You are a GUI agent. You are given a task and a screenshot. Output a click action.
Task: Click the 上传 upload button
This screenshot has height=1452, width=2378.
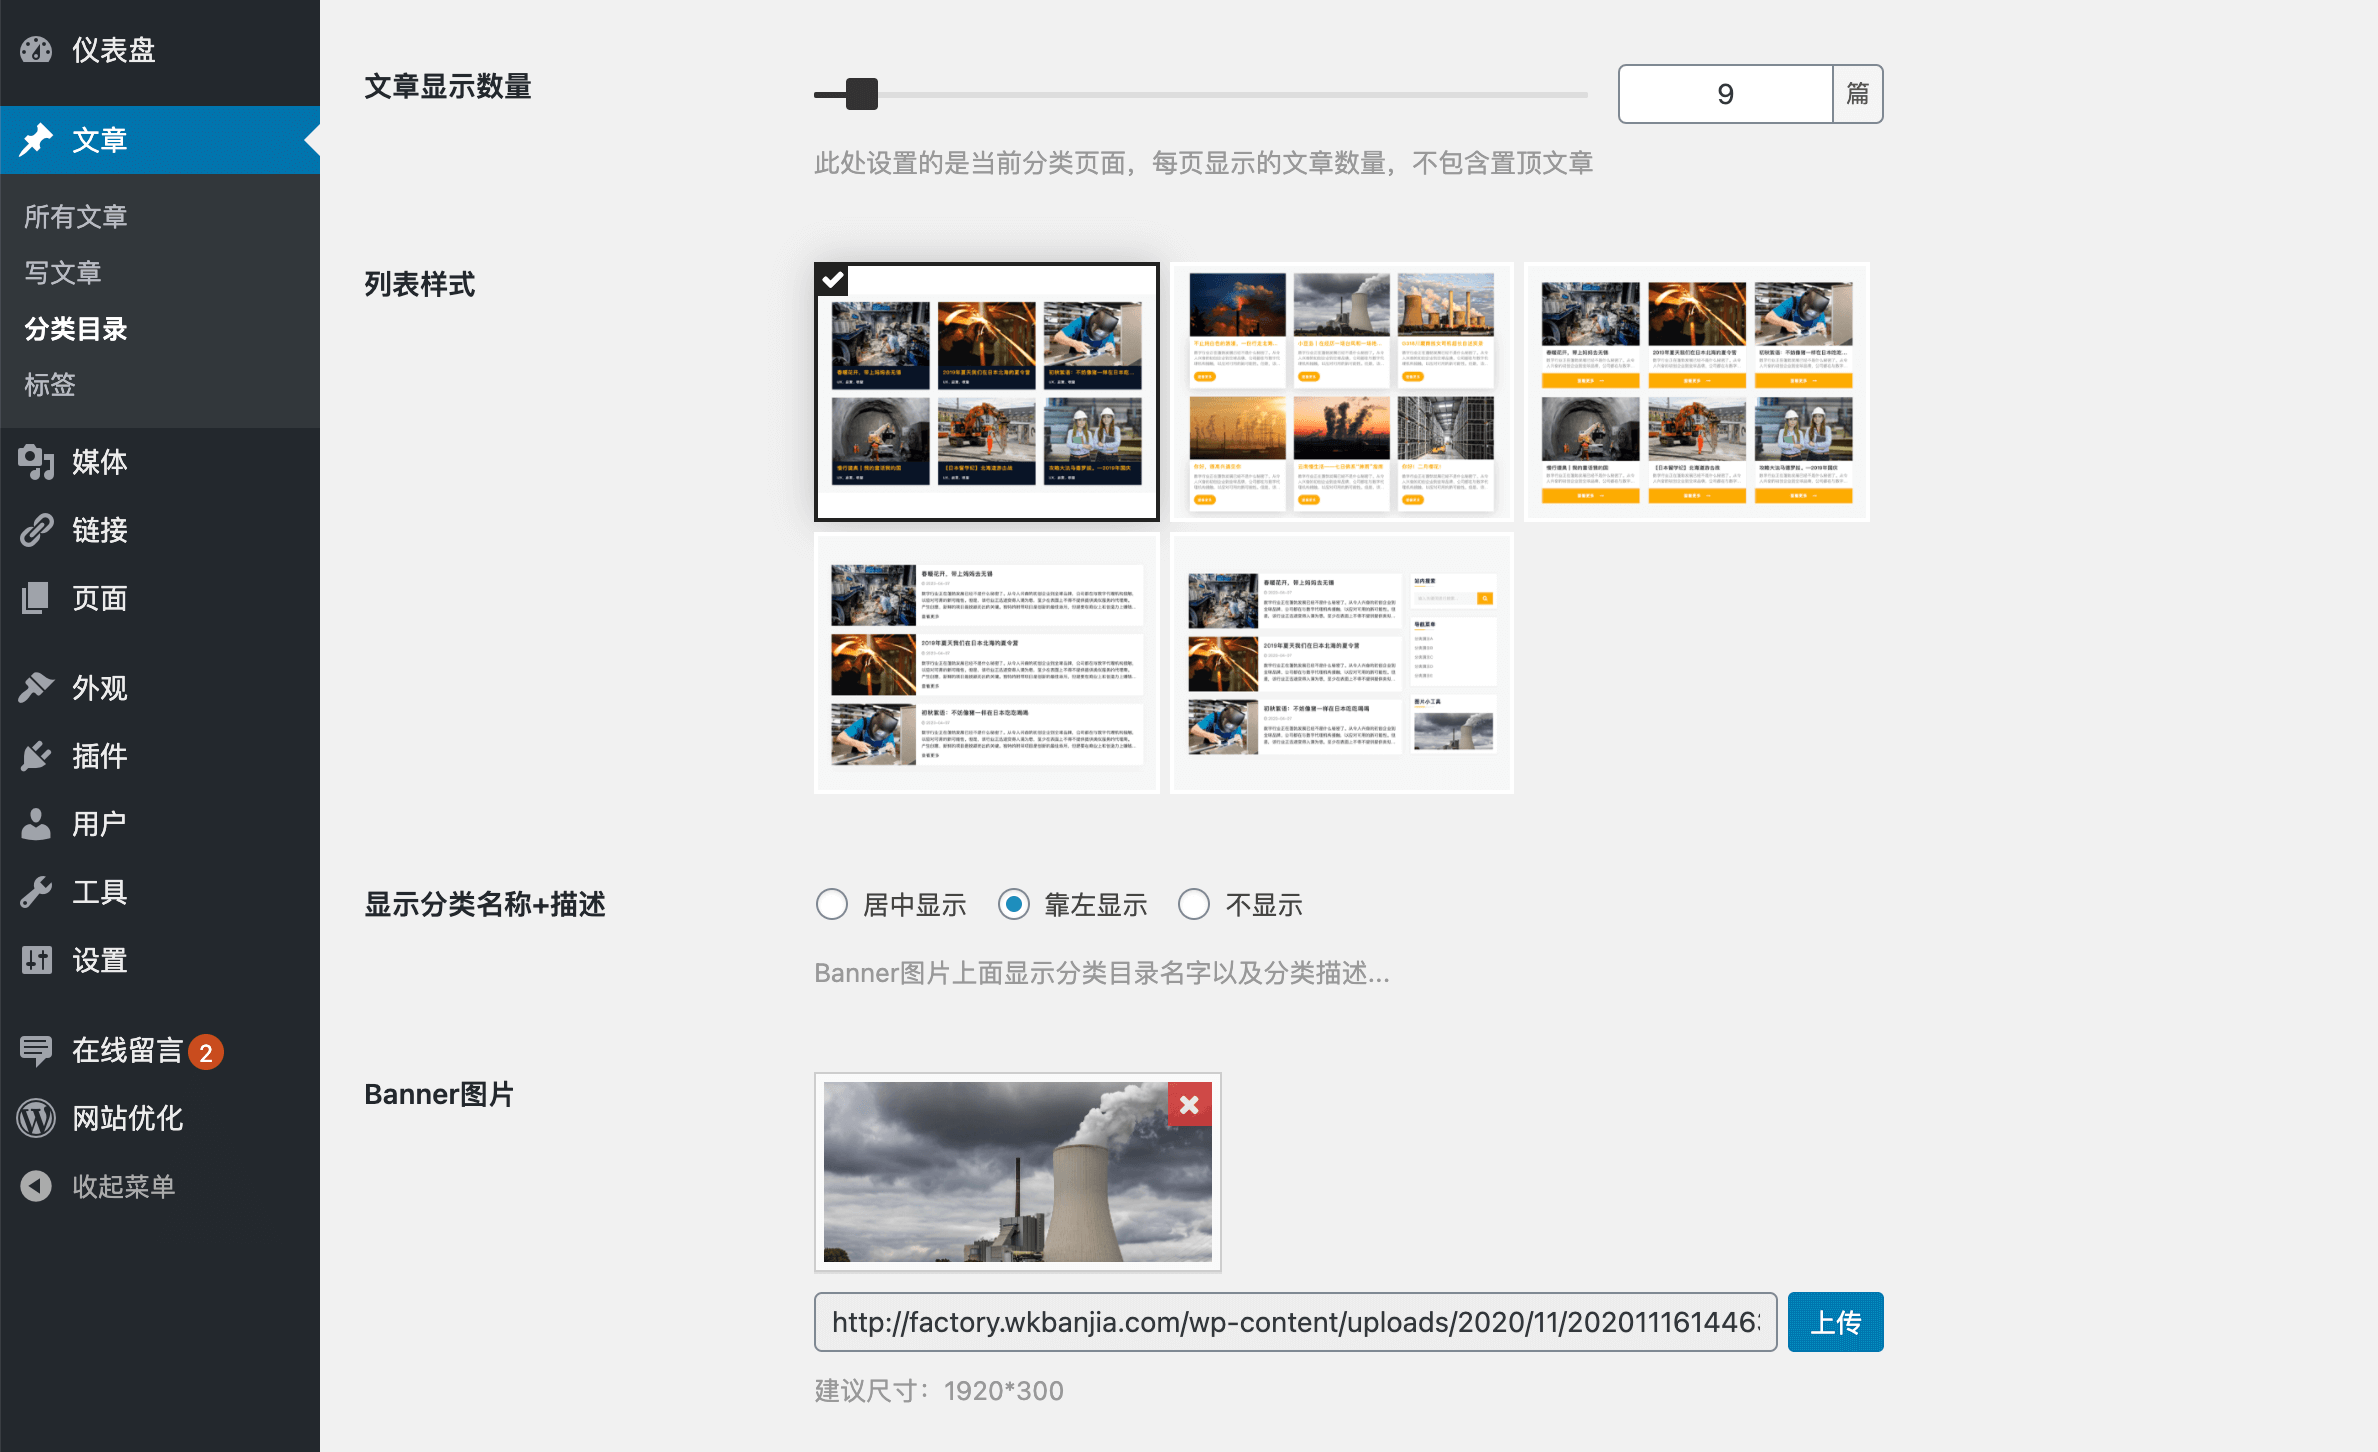click(x=1835, y=1322)
